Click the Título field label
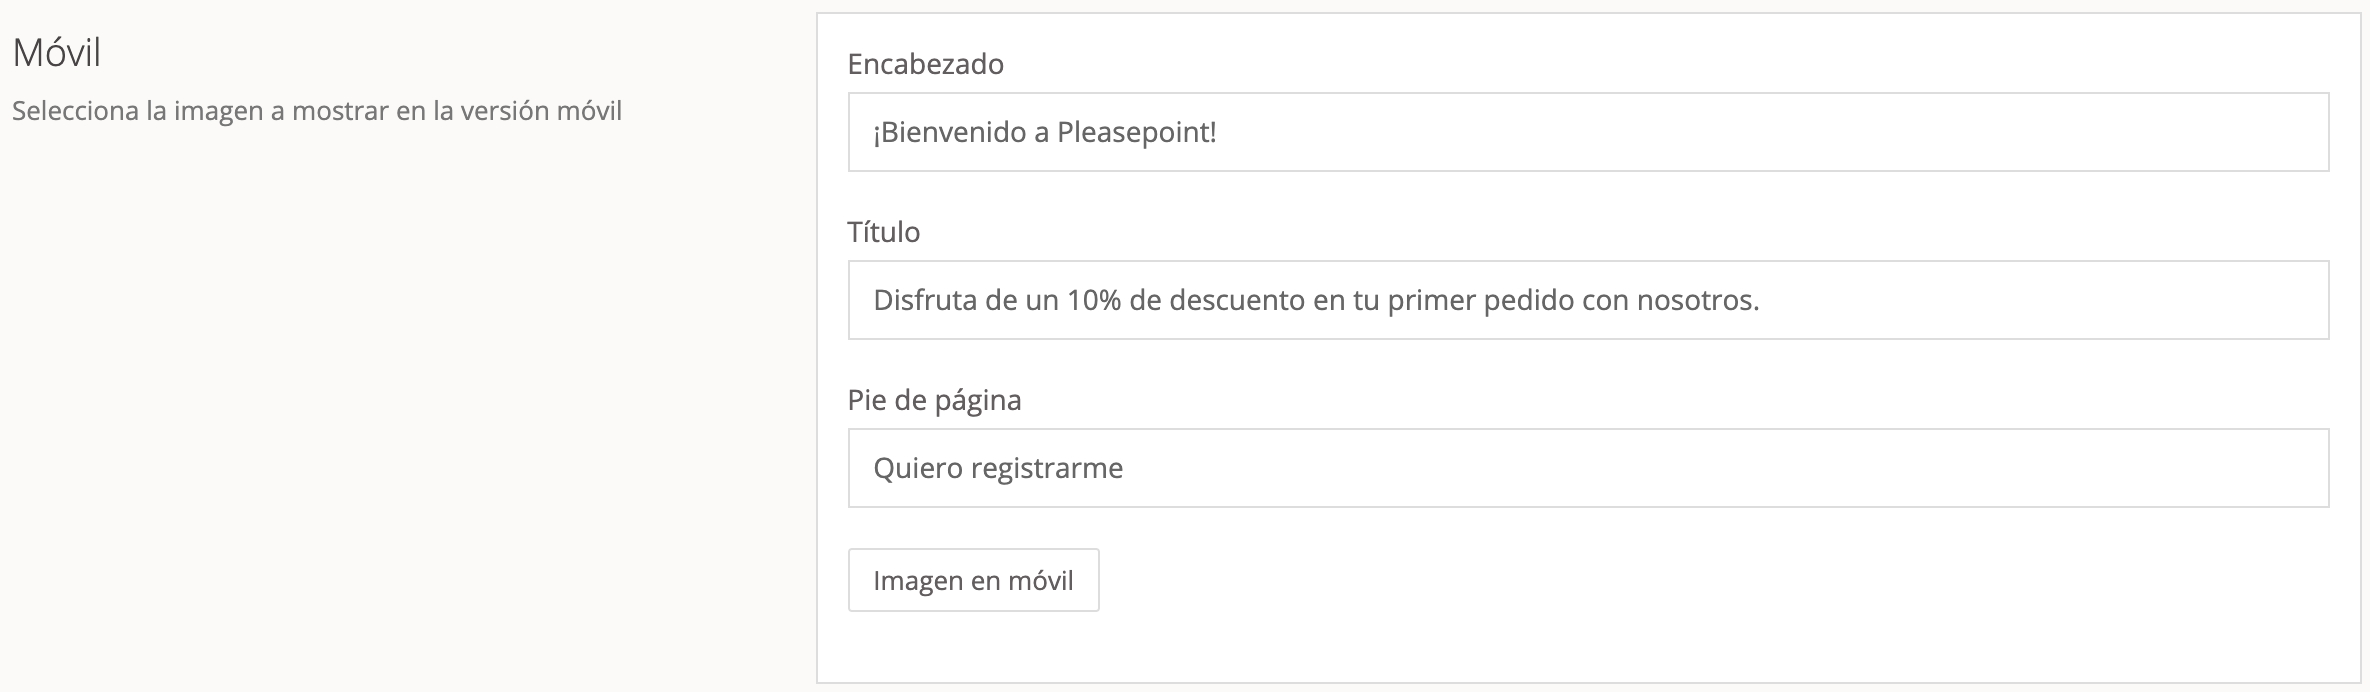Screen dimensions: 2370x692 coord(883,232)
